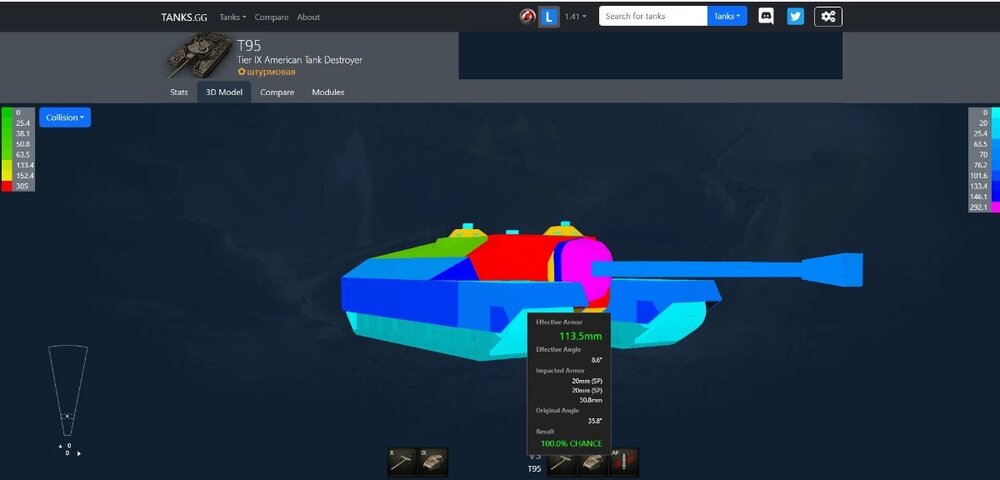Toggle the blue L live server button
This screenshot has width=1000, height=480.
tap(548, 17)
